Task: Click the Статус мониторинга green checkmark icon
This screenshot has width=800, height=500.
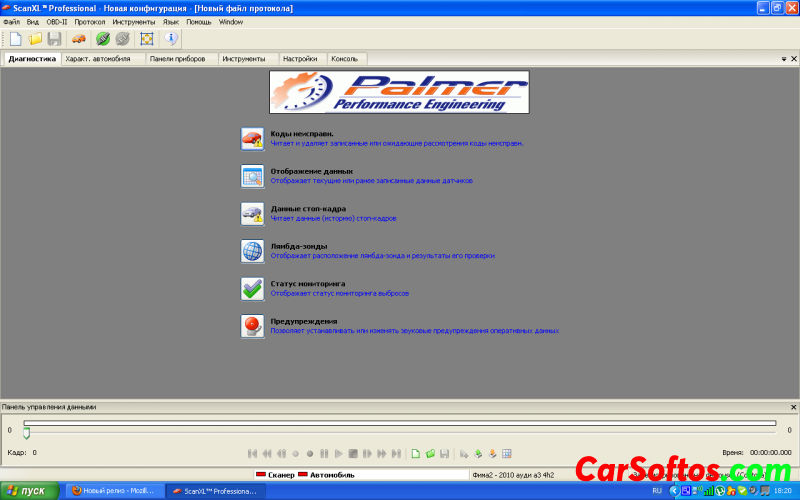Action: click(x=252, y=288)
